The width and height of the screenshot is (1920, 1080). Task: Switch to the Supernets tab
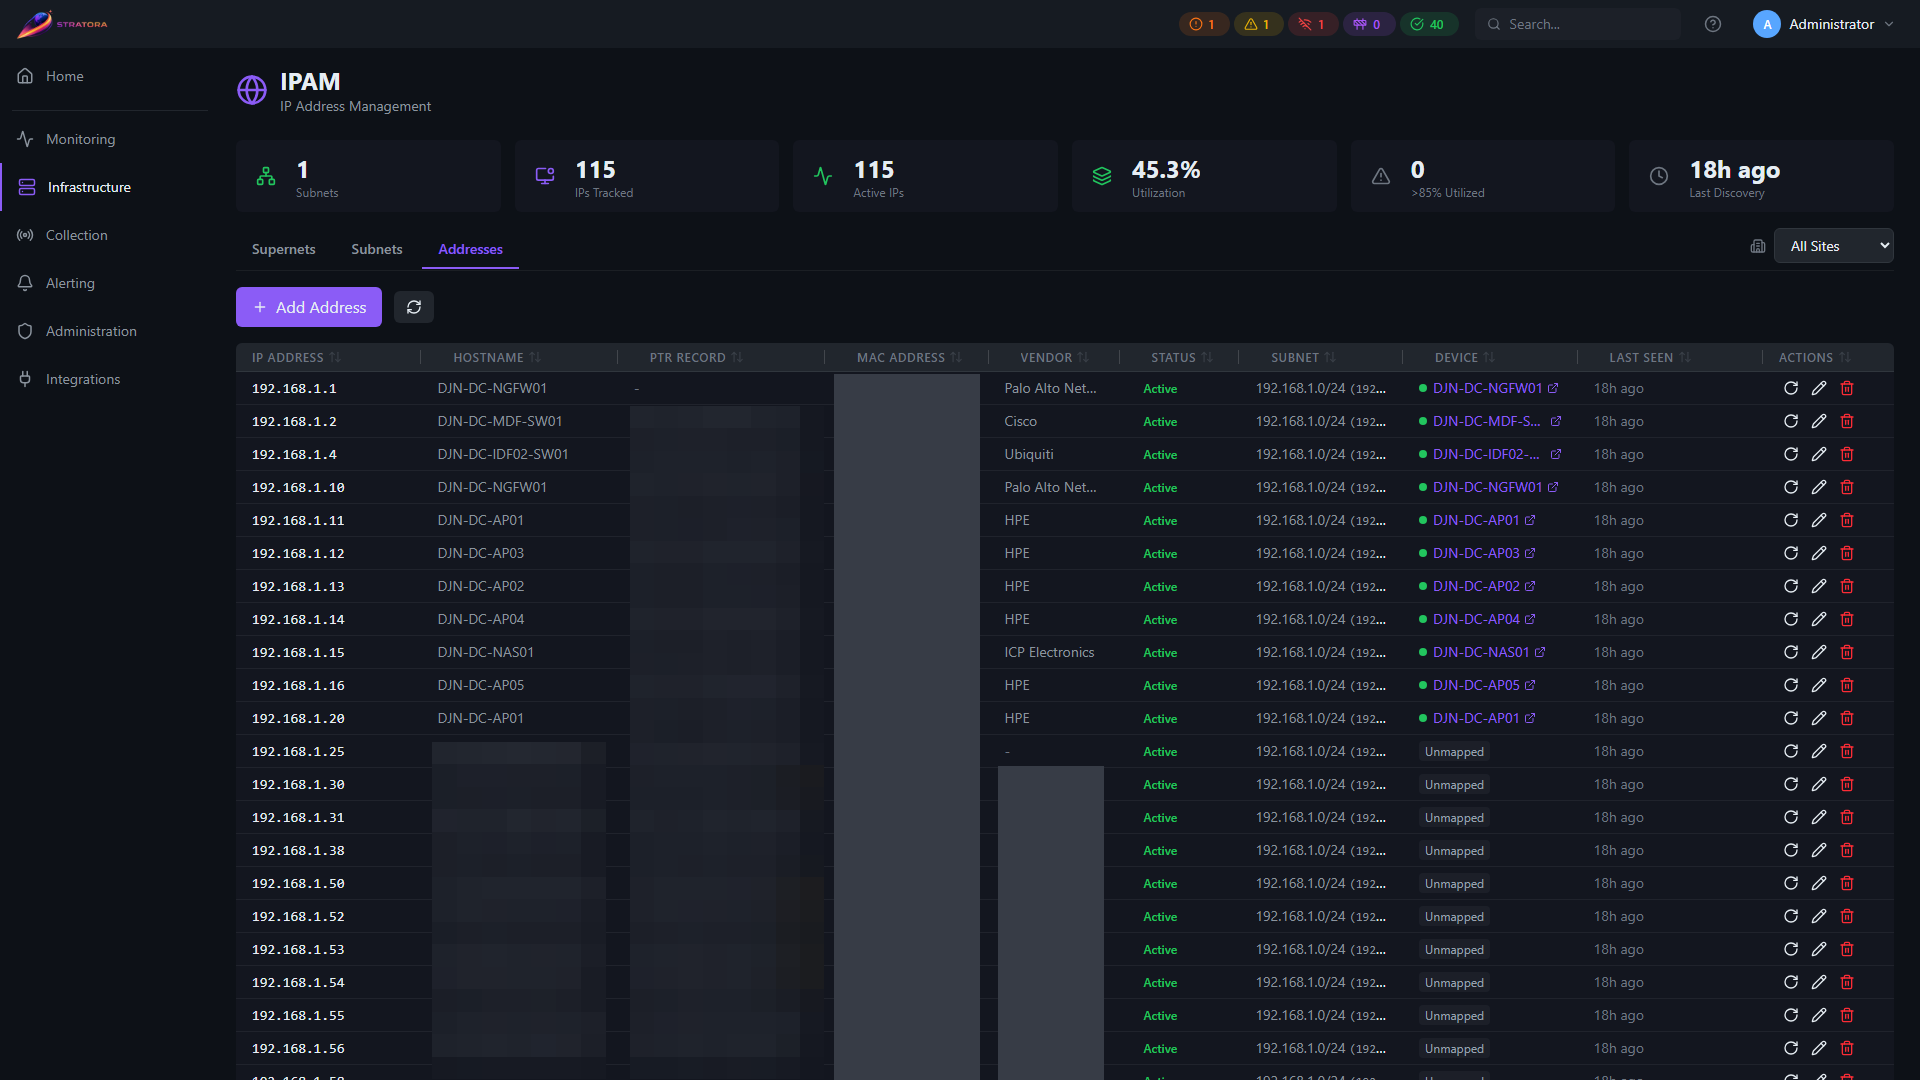click(x=283, y=249)
